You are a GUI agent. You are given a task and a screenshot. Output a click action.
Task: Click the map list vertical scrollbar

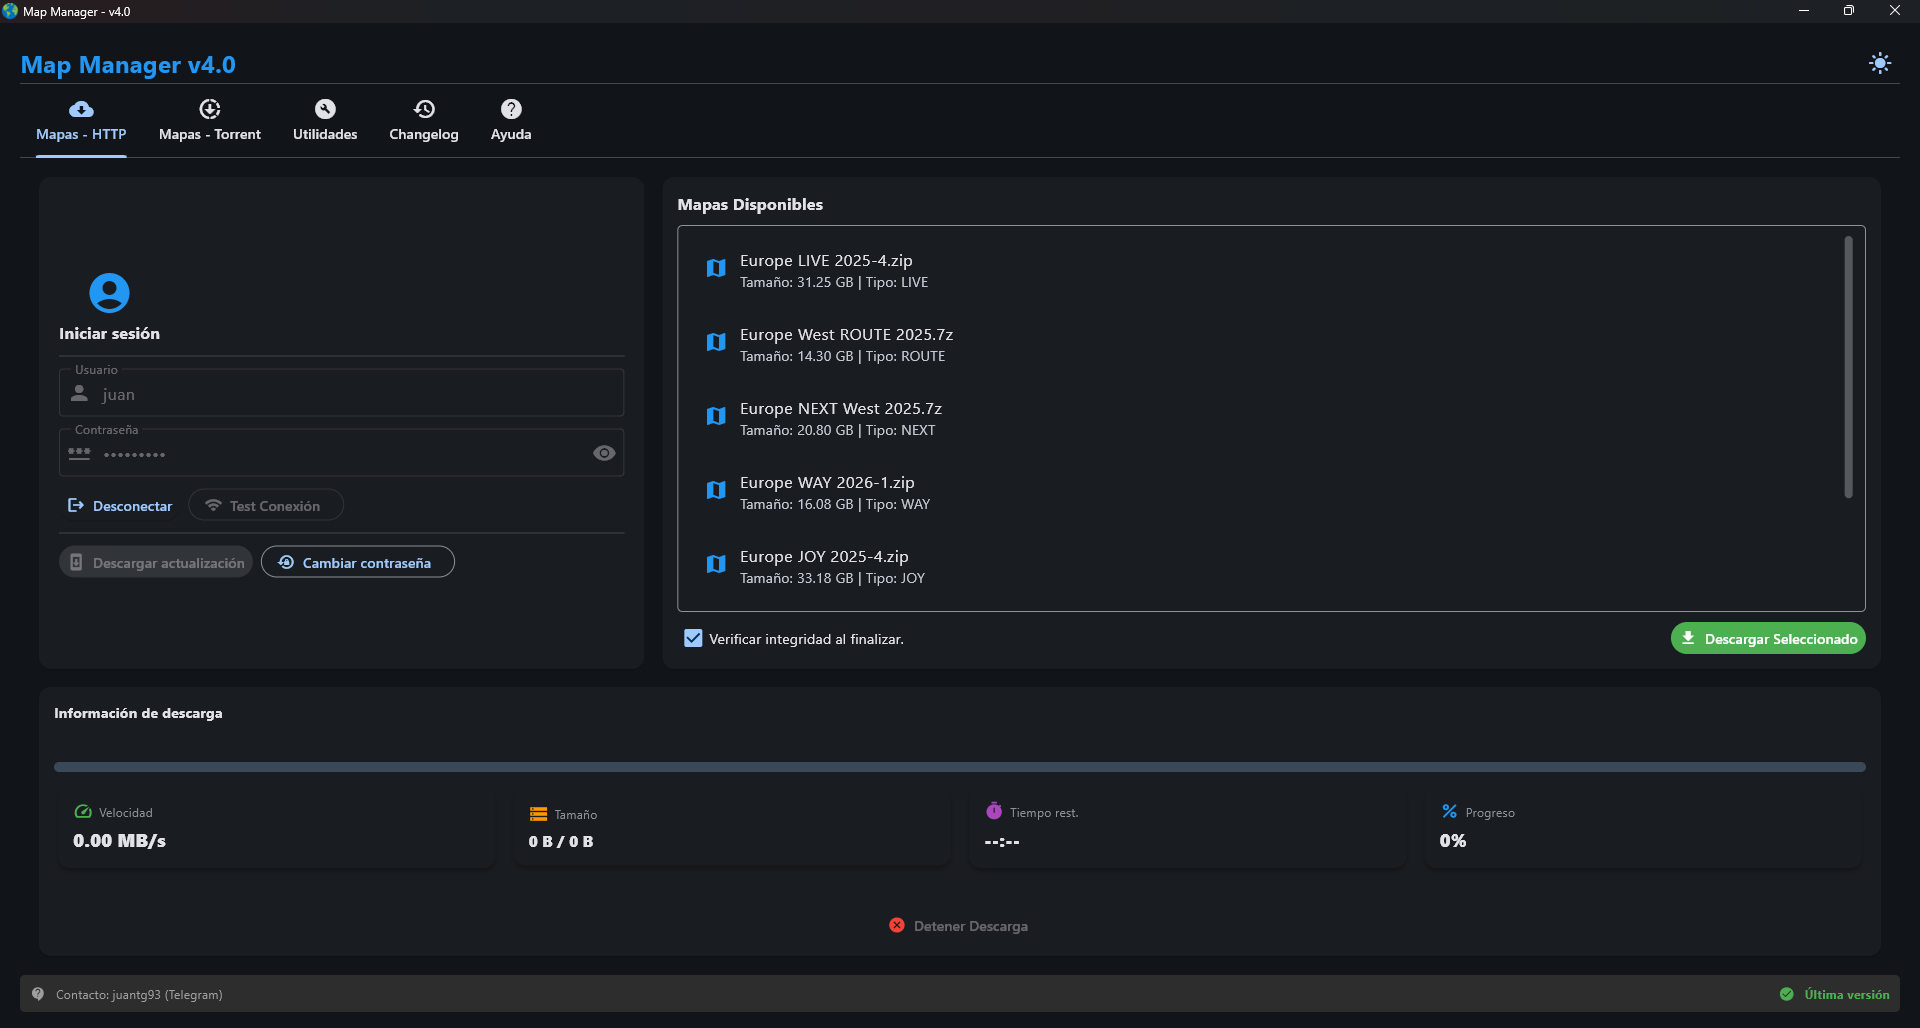click(1848, 366)
